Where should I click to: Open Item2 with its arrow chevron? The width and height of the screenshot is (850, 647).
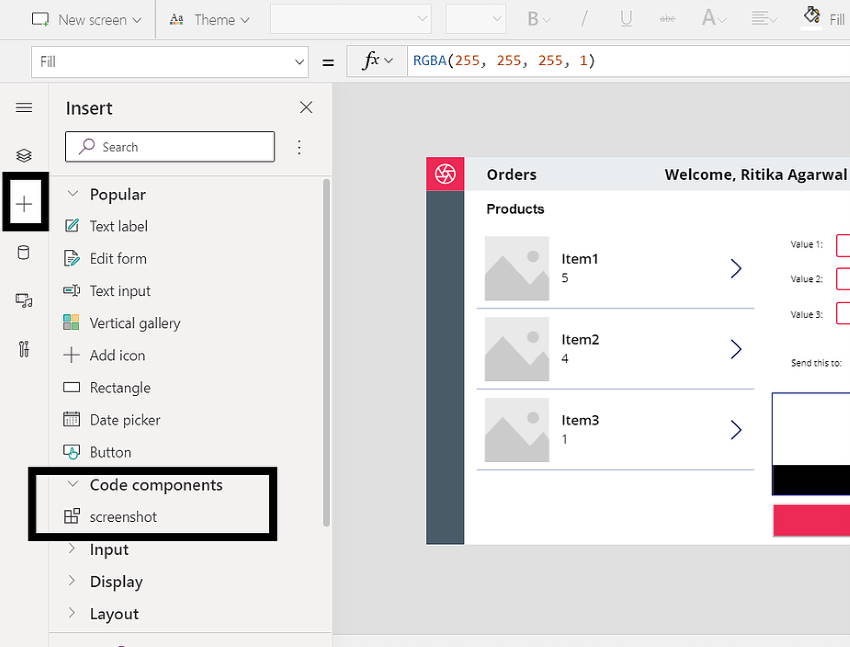[736, 349]
